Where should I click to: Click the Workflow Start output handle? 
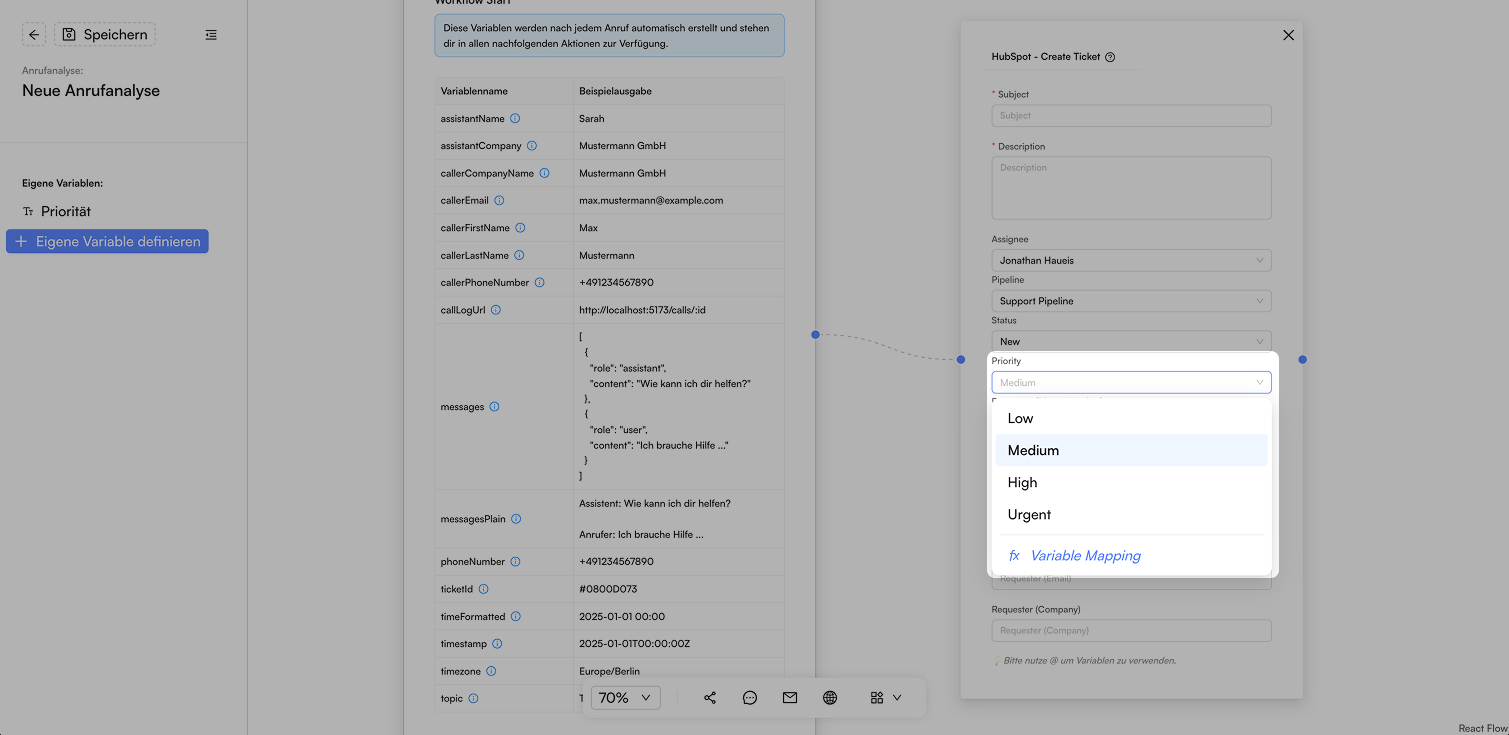(x=815, y=334)
